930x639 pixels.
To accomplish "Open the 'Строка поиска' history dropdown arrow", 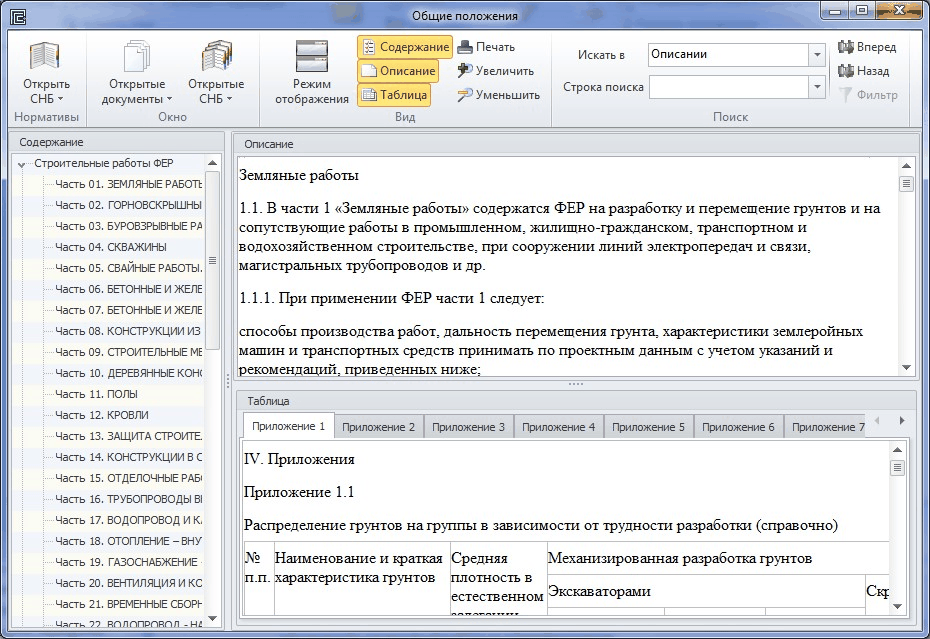I will [817, 87].
